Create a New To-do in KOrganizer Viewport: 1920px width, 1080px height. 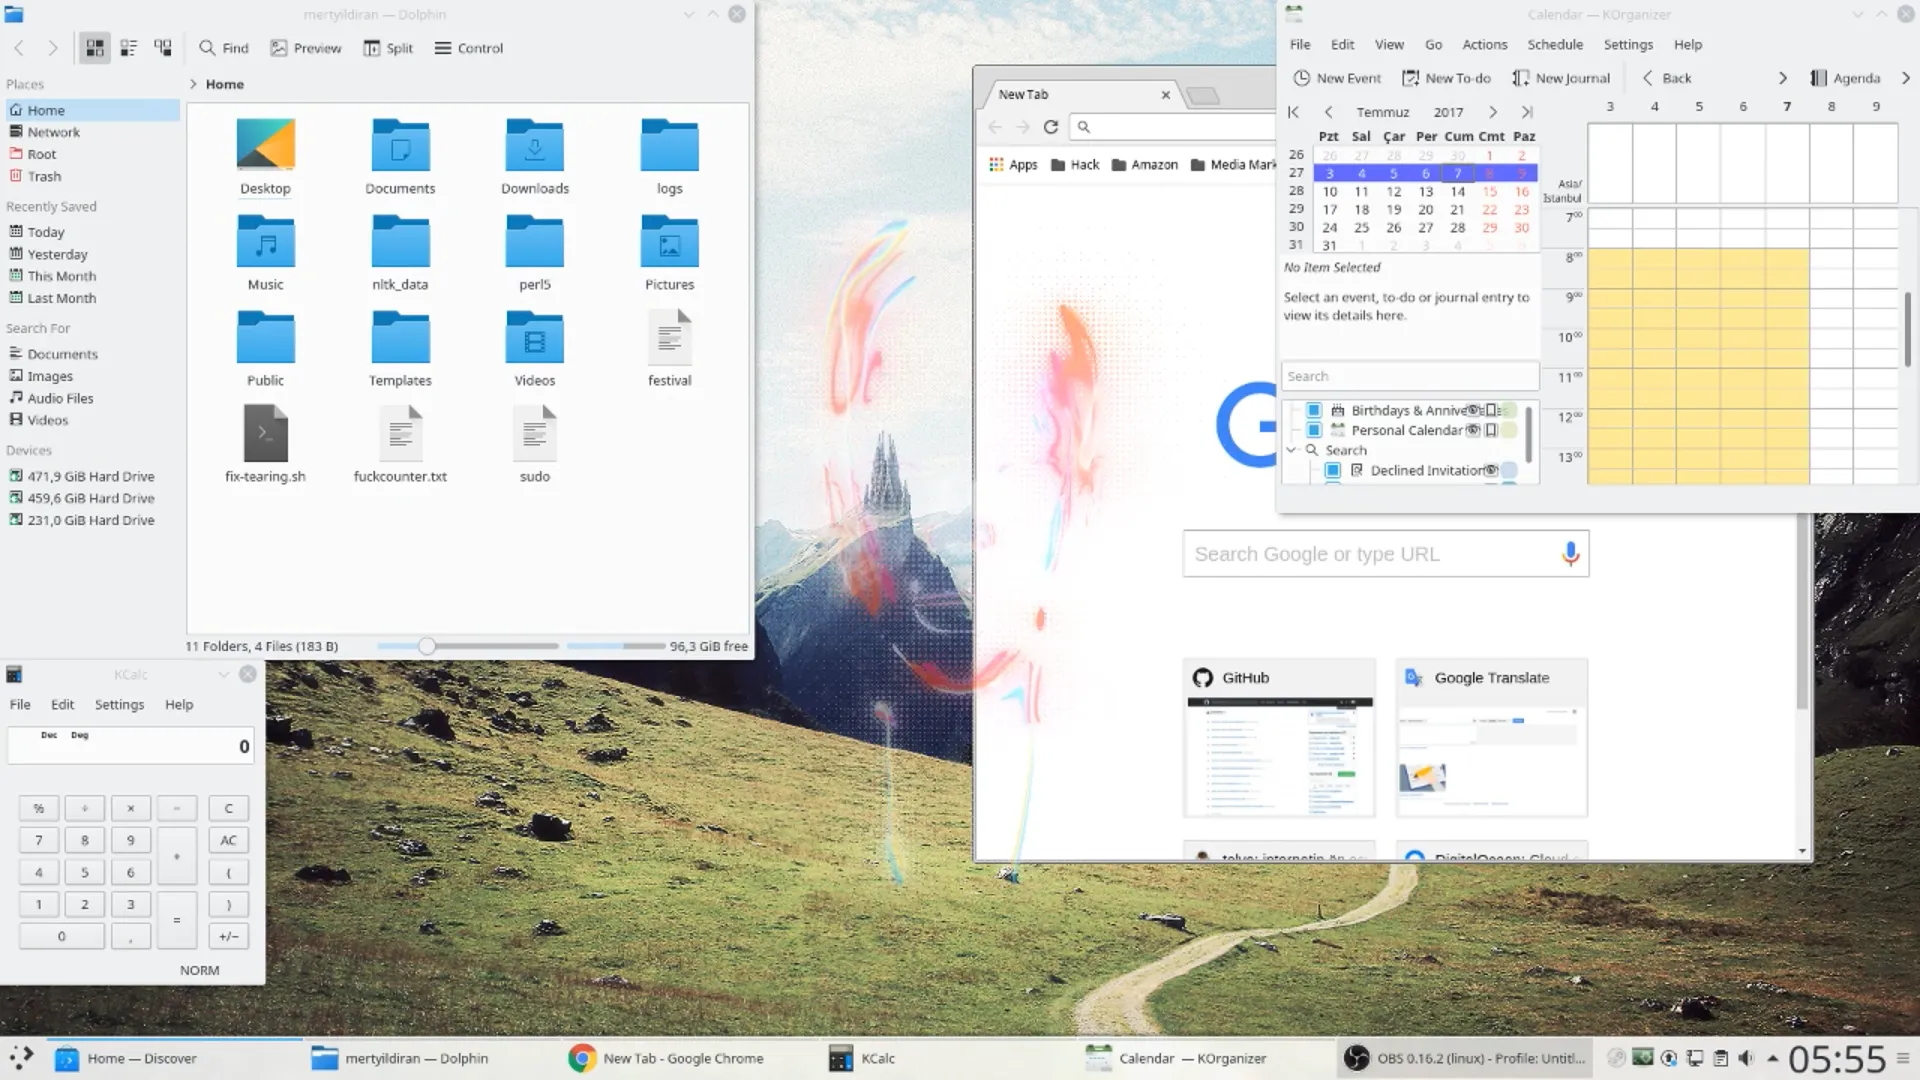click(x=1446, y=78)
